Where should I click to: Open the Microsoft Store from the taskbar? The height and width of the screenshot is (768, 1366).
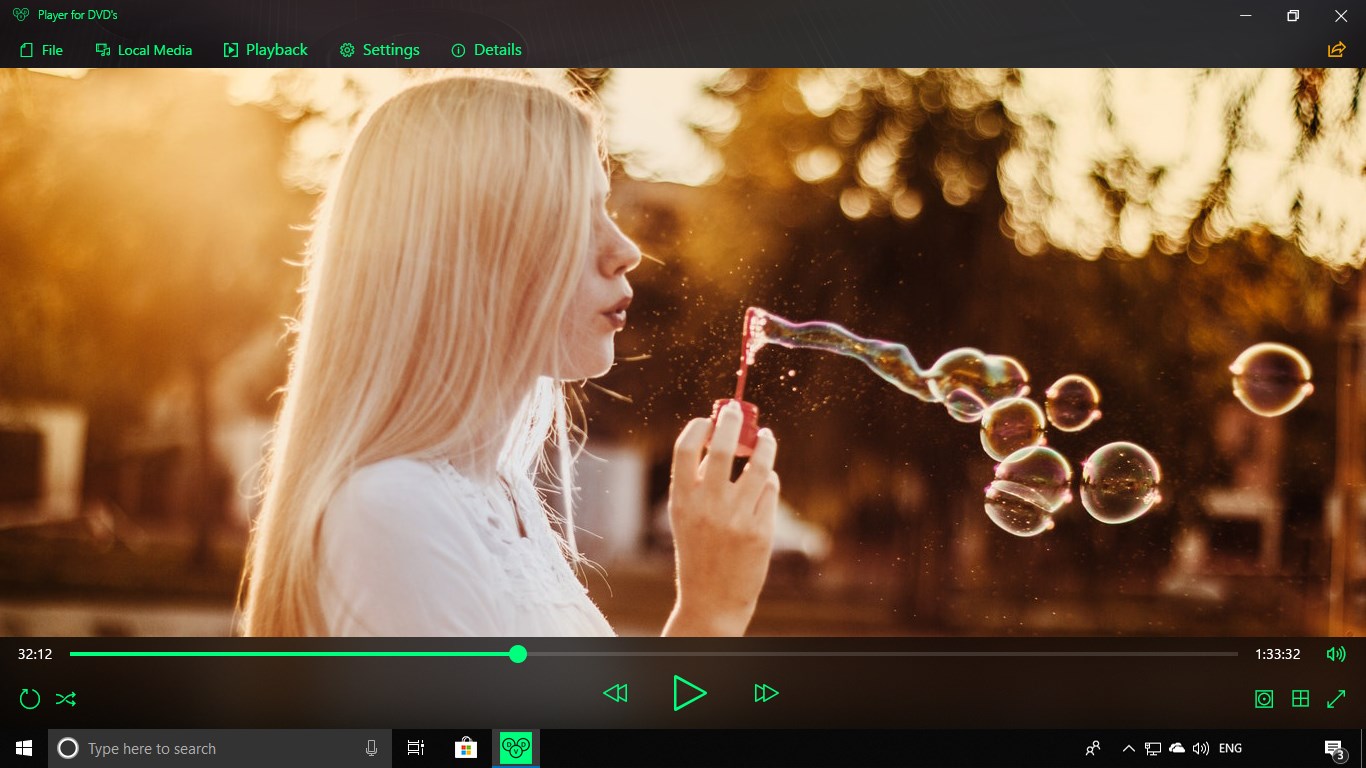tap(466, 747)
